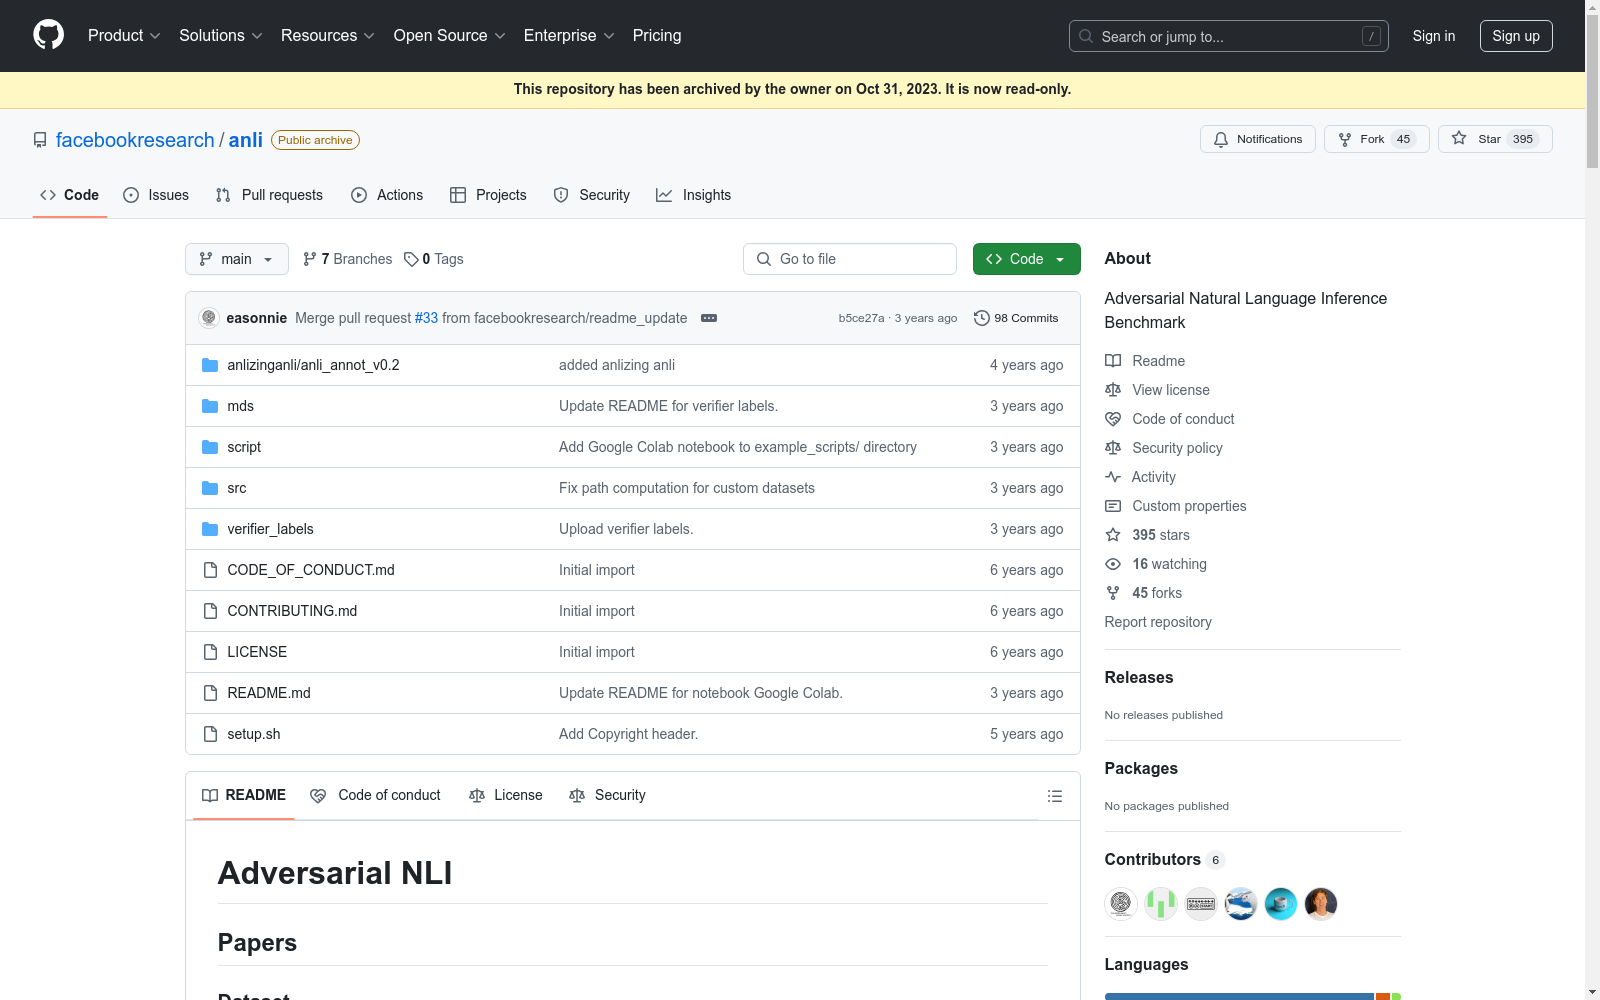1600x1000 pixels.
Task: Open the Custom properties link
Action: click(1189, 506)
